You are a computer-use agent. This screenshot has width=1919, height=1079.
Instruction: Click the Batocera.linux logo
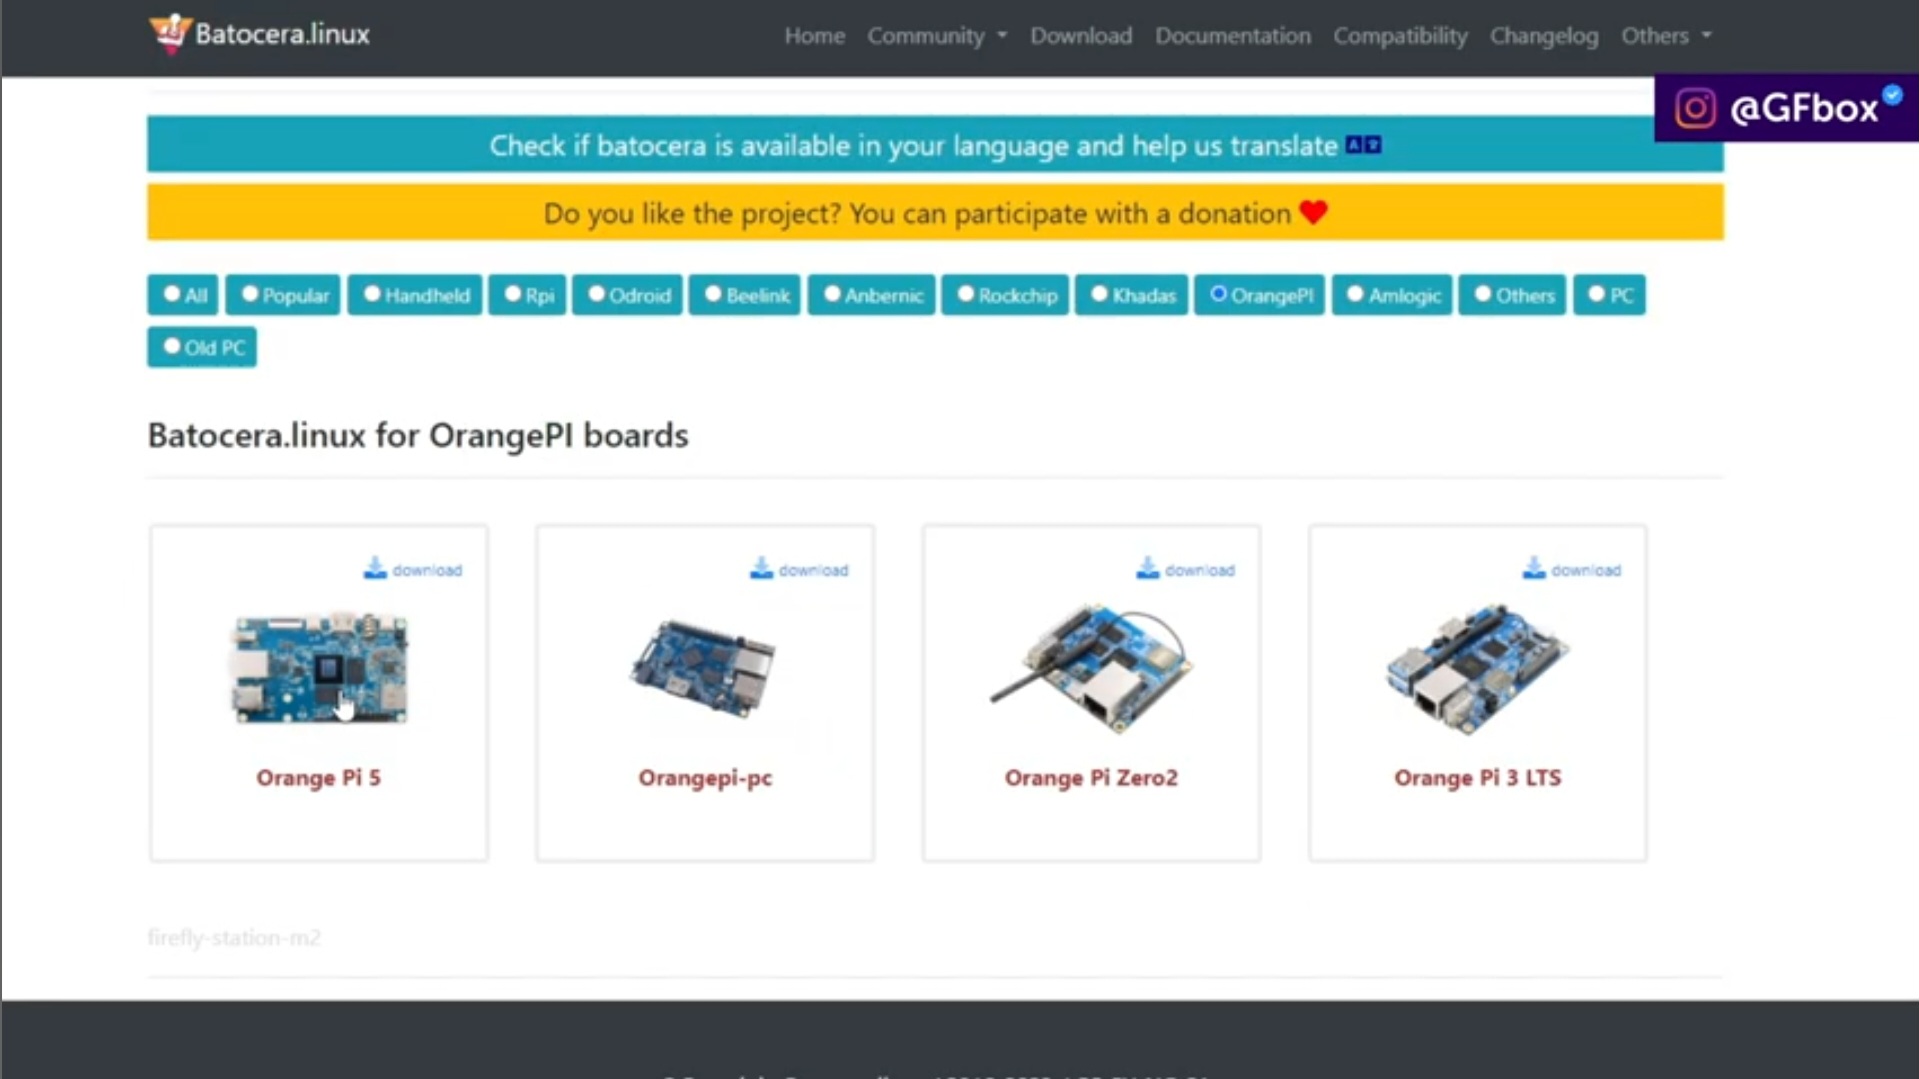pyautogui.click(x=258, y=33)
